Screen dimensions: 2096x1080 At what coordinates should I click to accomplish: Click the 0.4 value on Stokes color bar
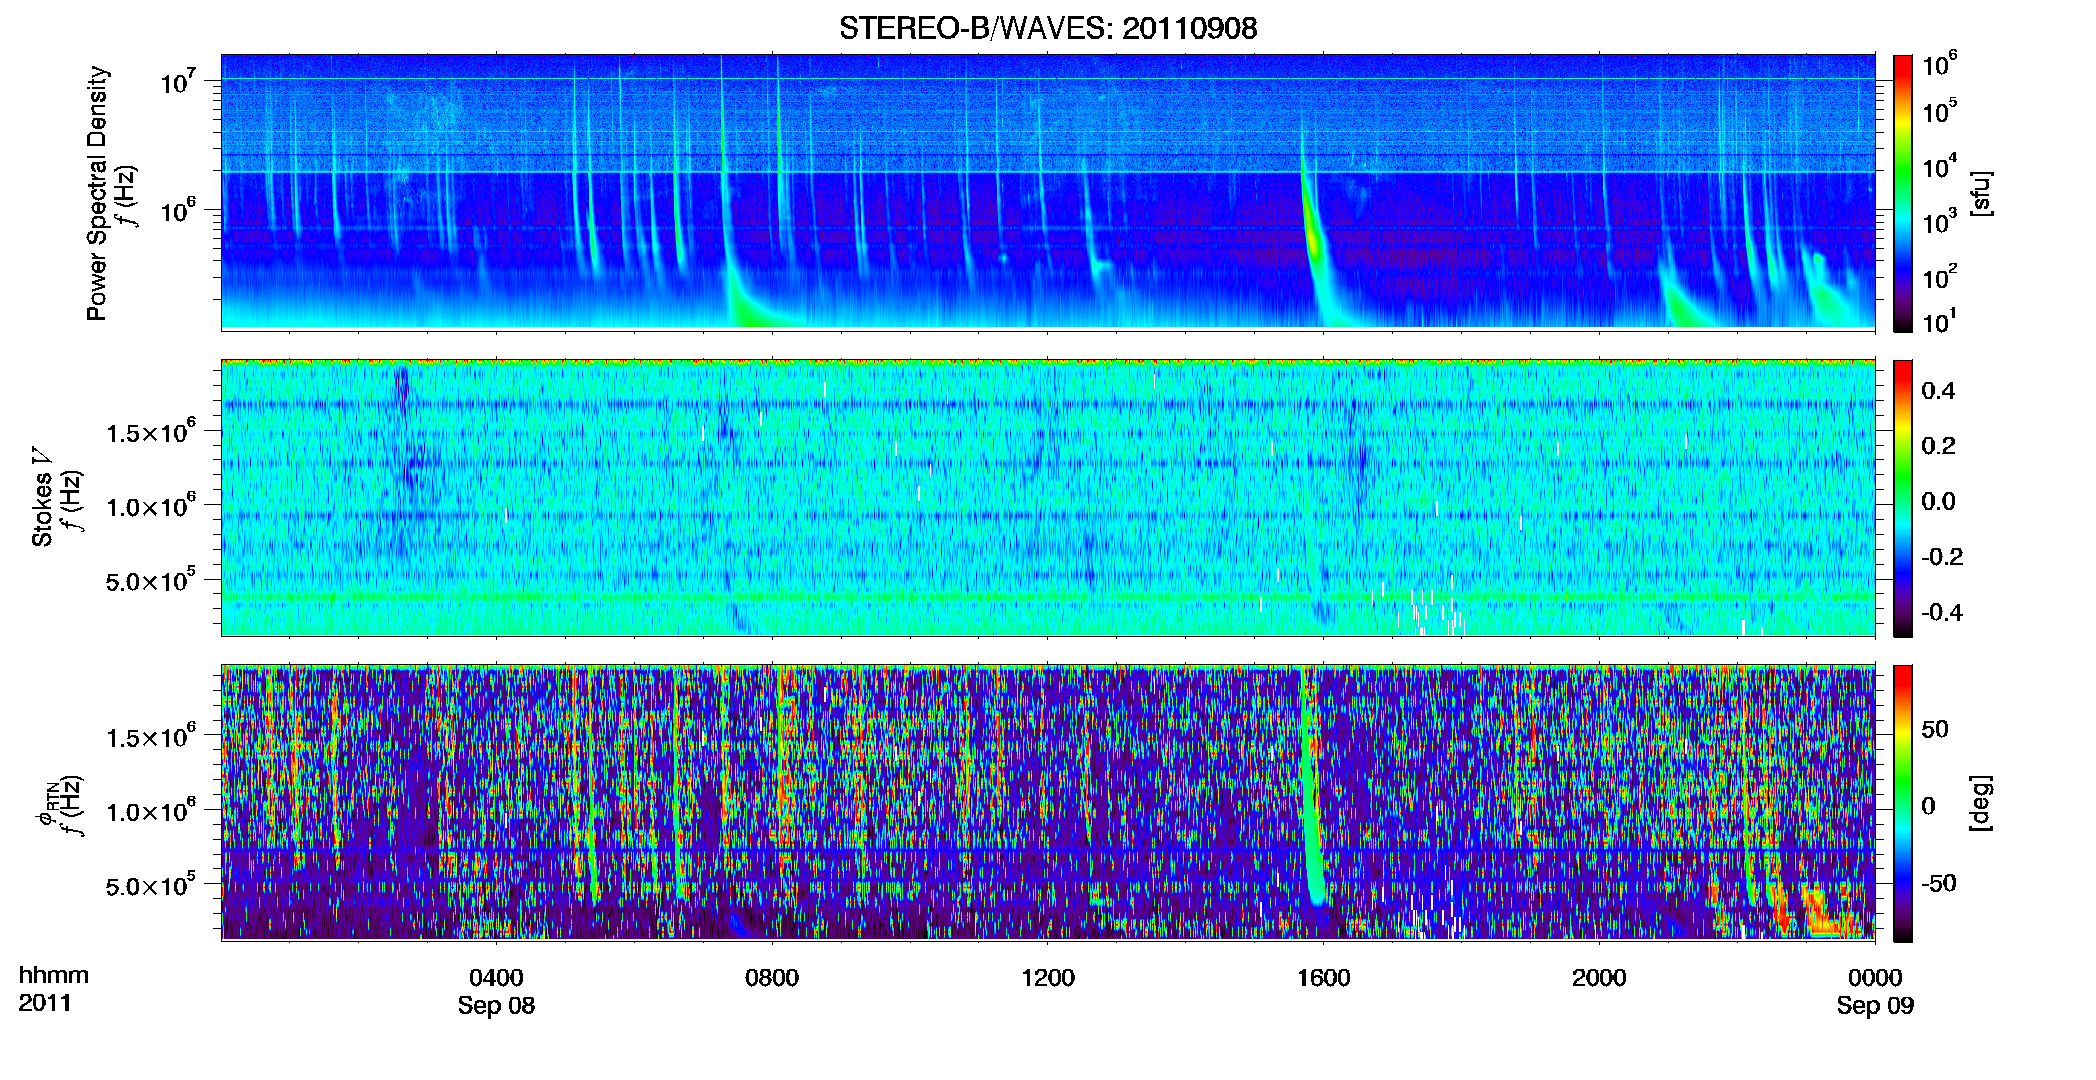click(1938, 391)
